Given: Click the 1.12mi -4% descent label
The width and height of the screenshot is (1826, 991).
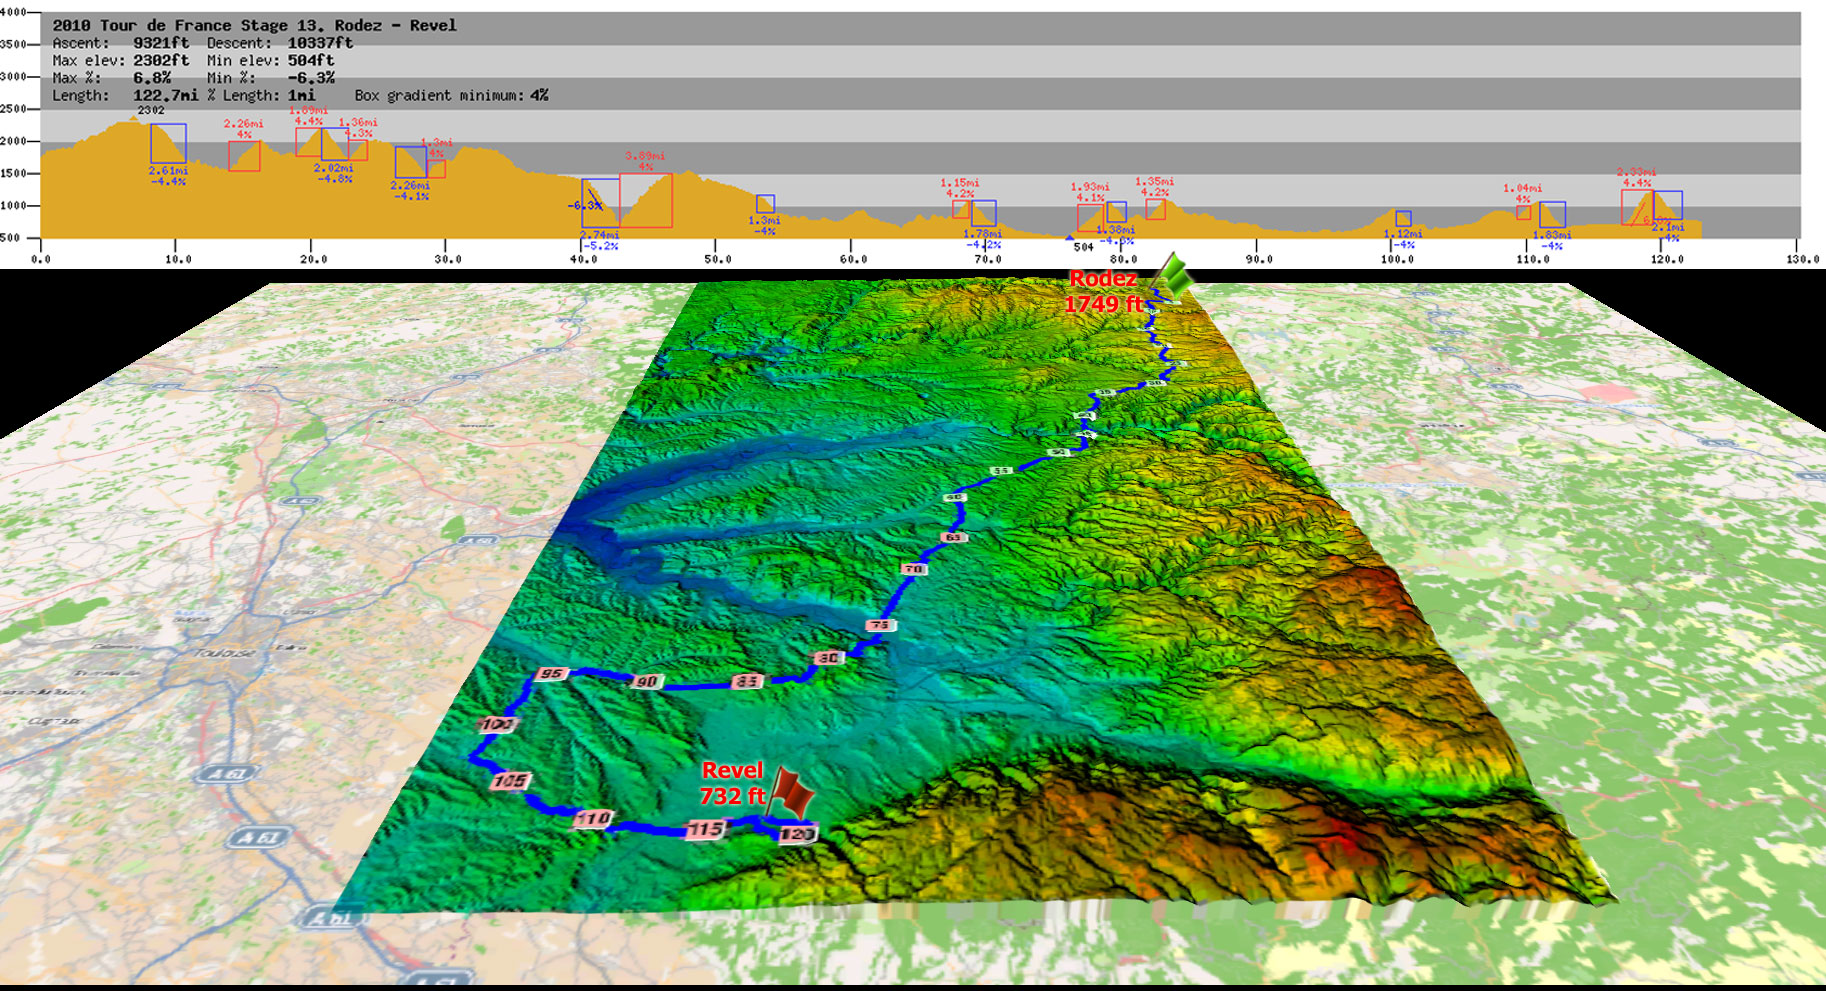Looking at the screenshot, I should tap(1404, 239).
